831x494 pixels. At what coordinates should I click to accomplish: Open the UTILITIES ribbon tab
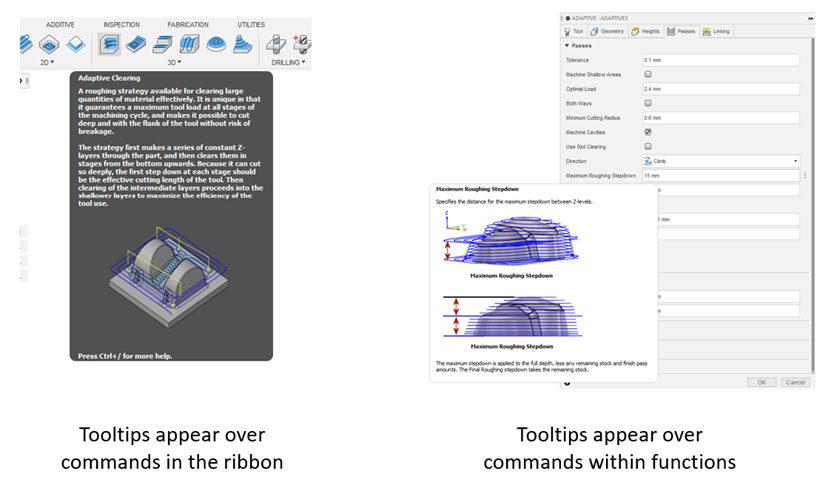pyautogui.click(x=251, y=25)
